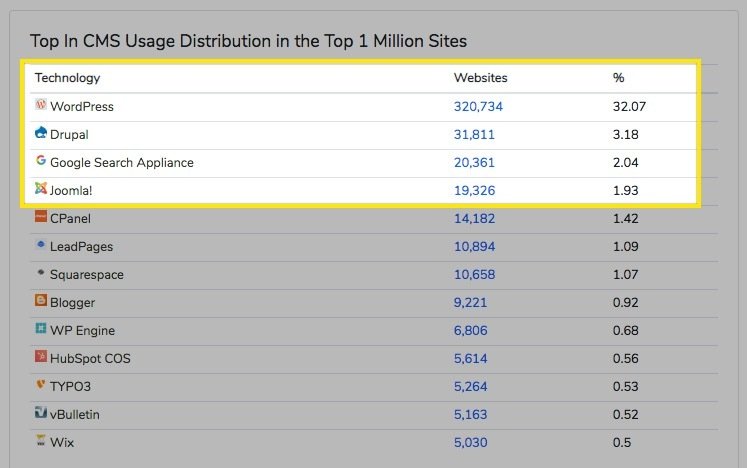Select the WP Engine technology name

[x=82, y=331]
